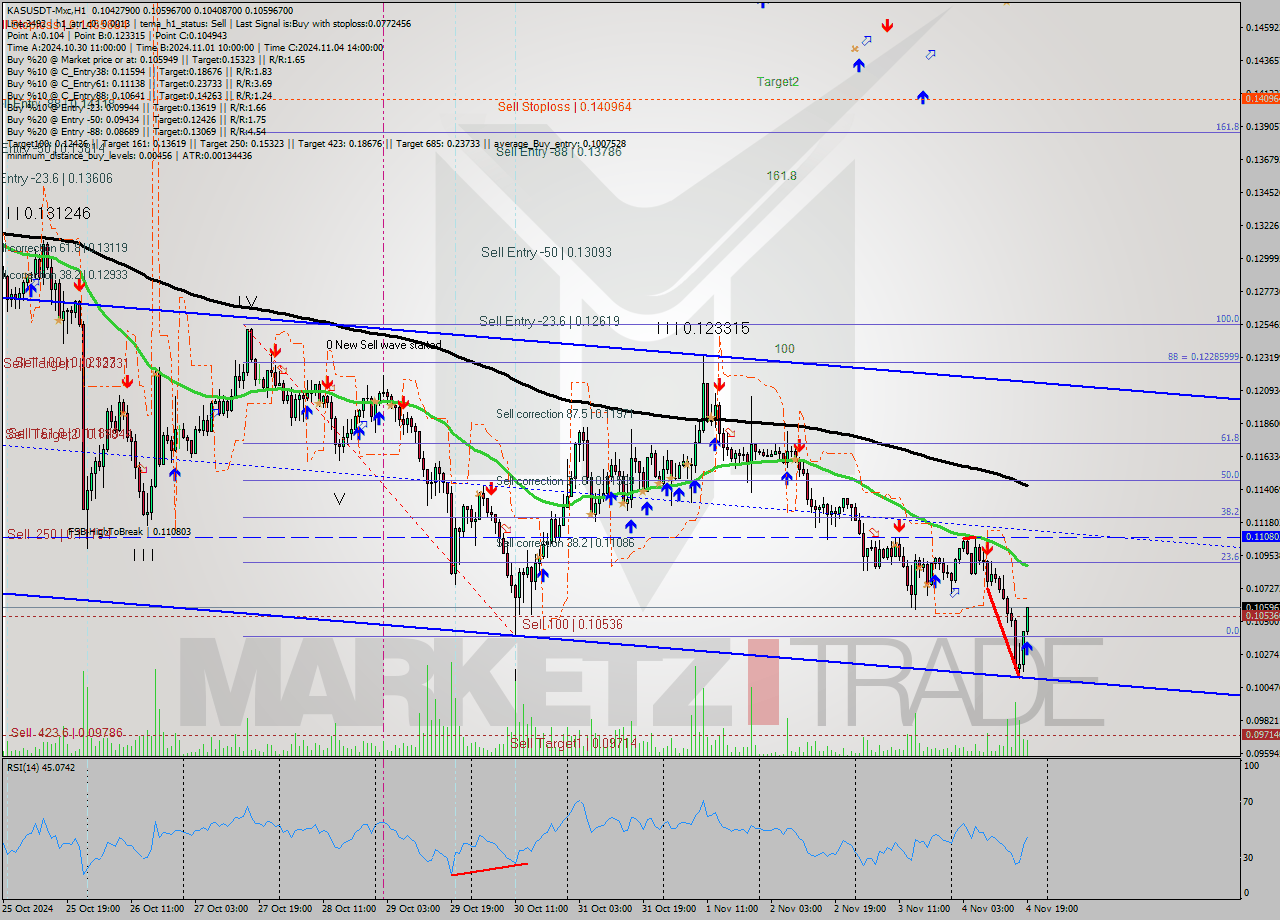Click the 'Sell Target1 | 0.09714' label

(x=573, y=743)
